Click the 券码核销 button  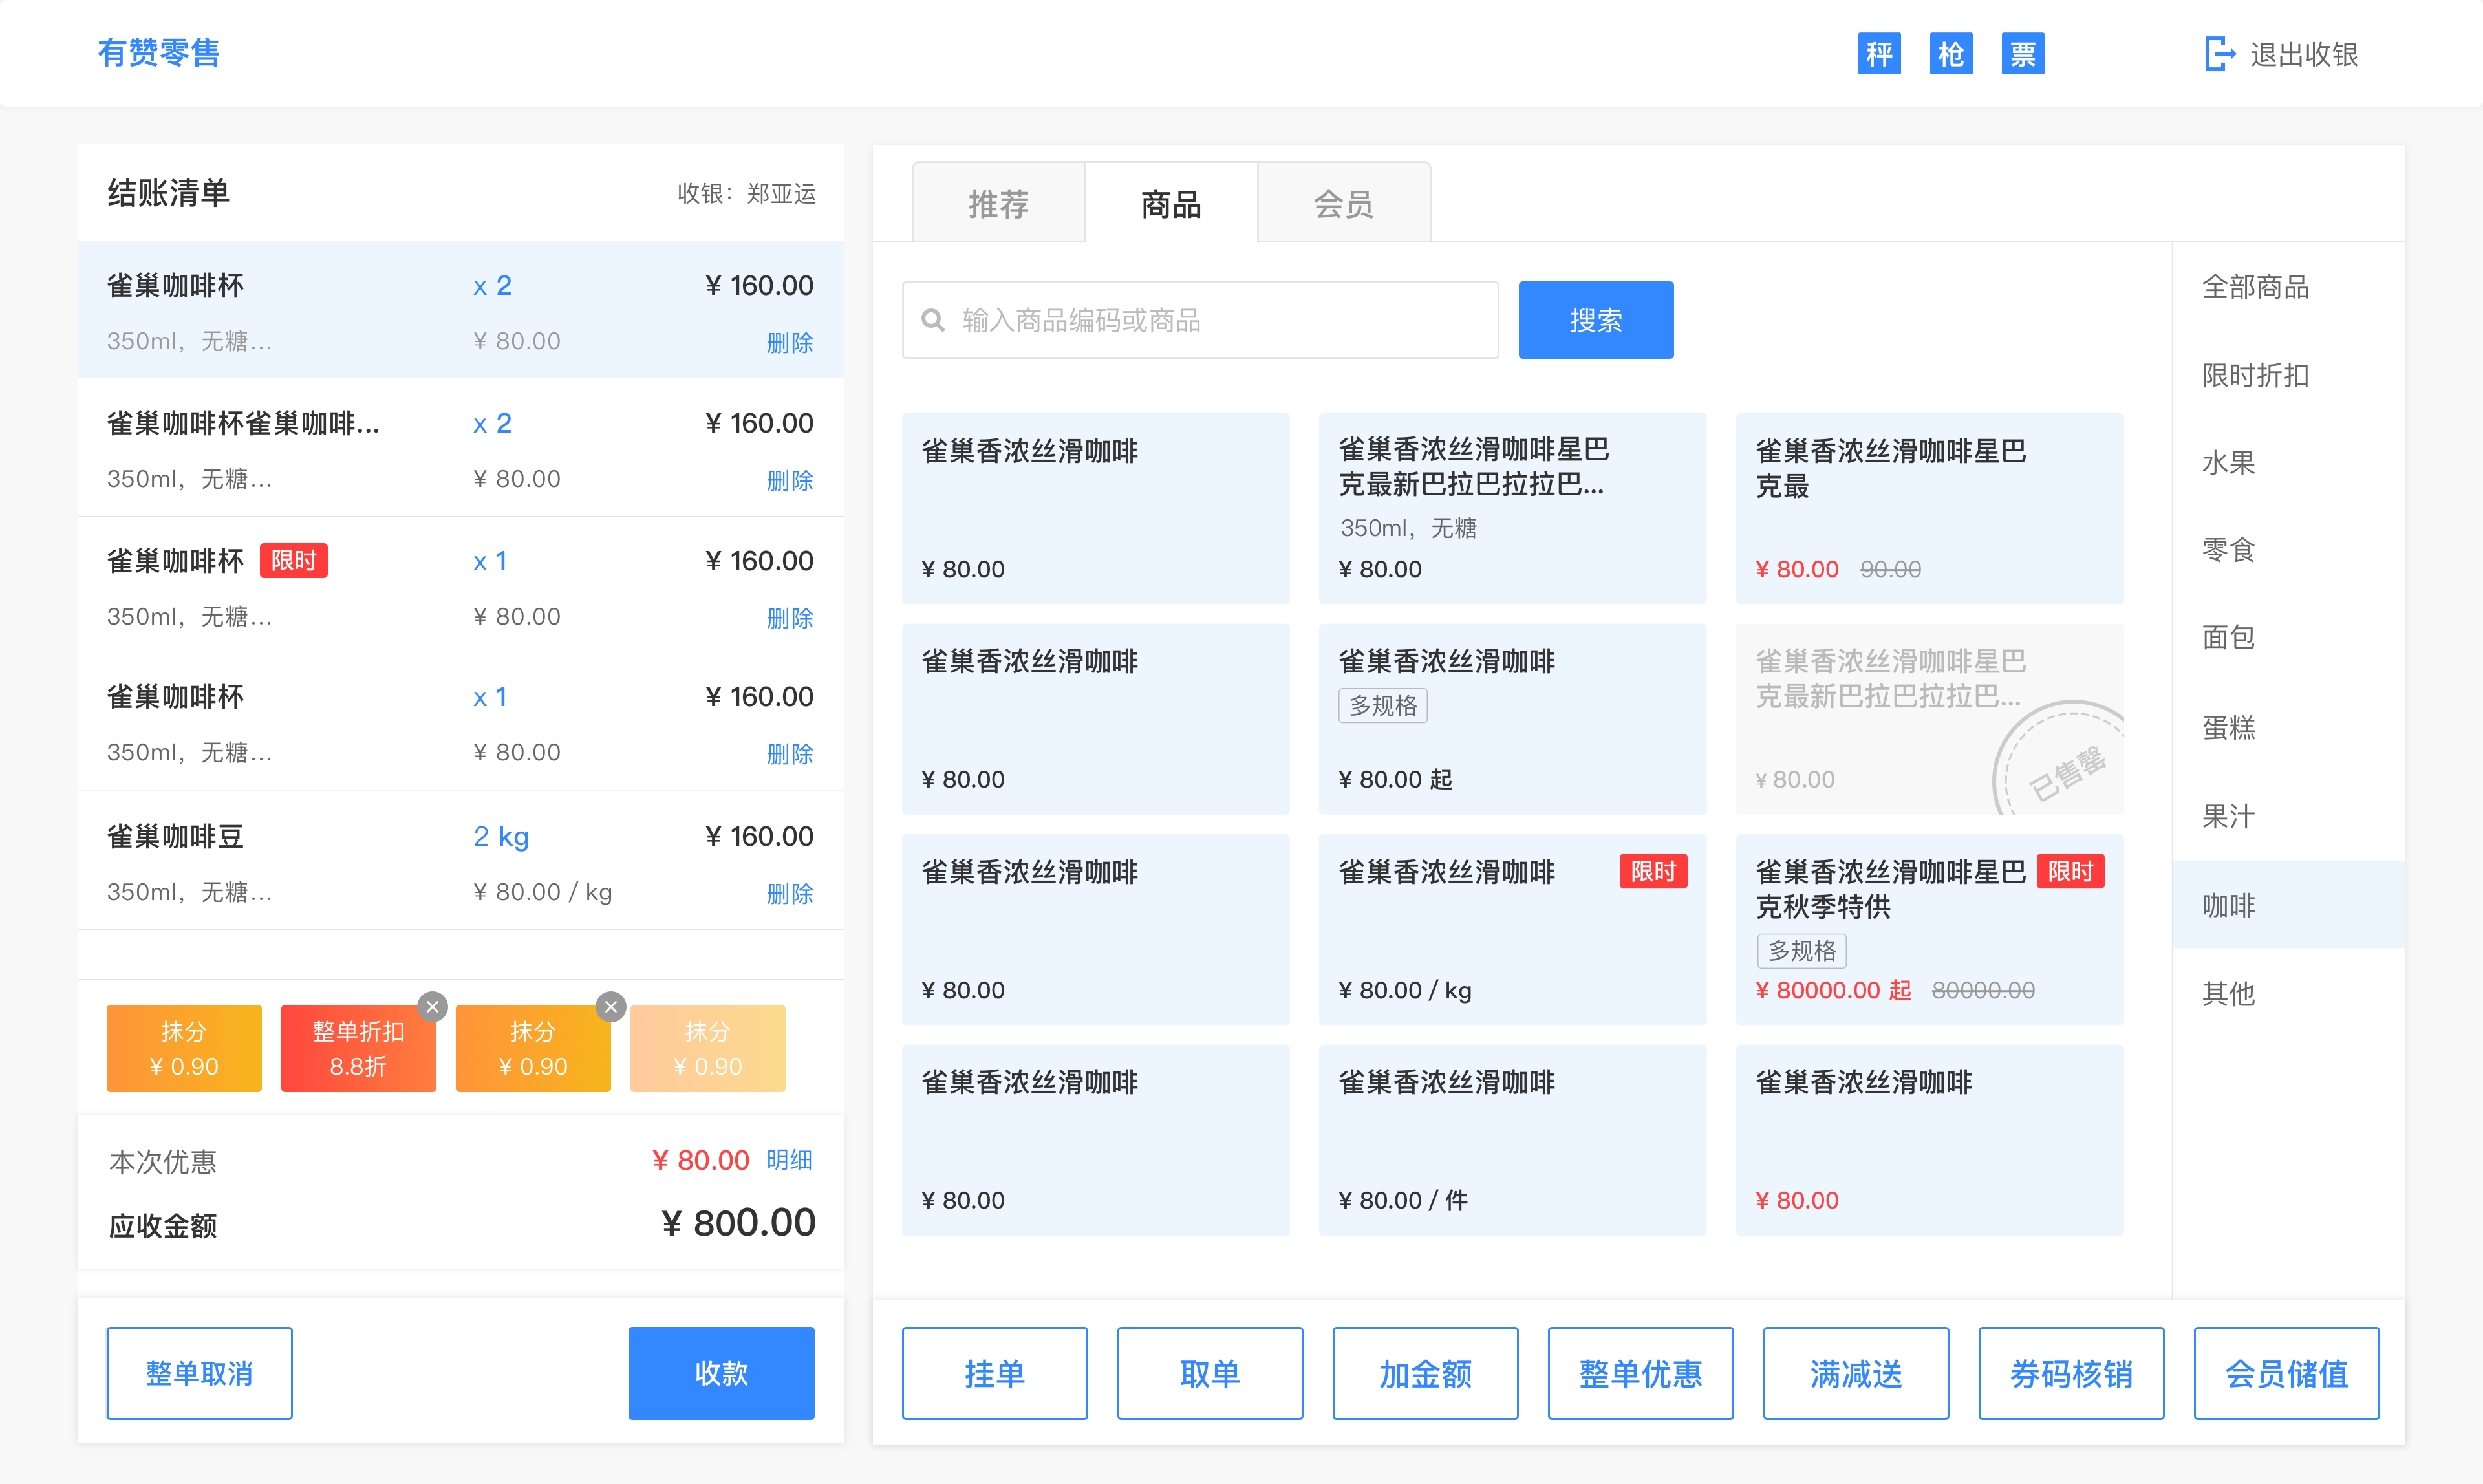pyautogui.click(x=2071, y=1373)
